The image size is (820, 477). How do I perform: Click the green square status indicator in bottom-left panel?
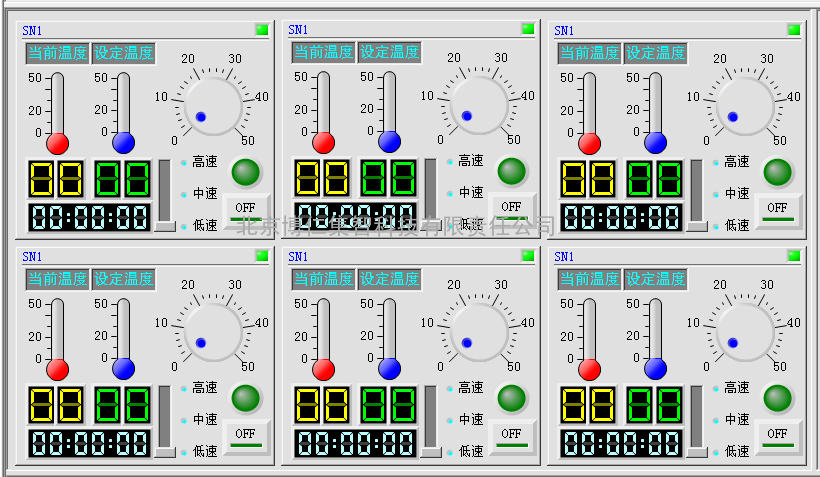pos(262,256)
